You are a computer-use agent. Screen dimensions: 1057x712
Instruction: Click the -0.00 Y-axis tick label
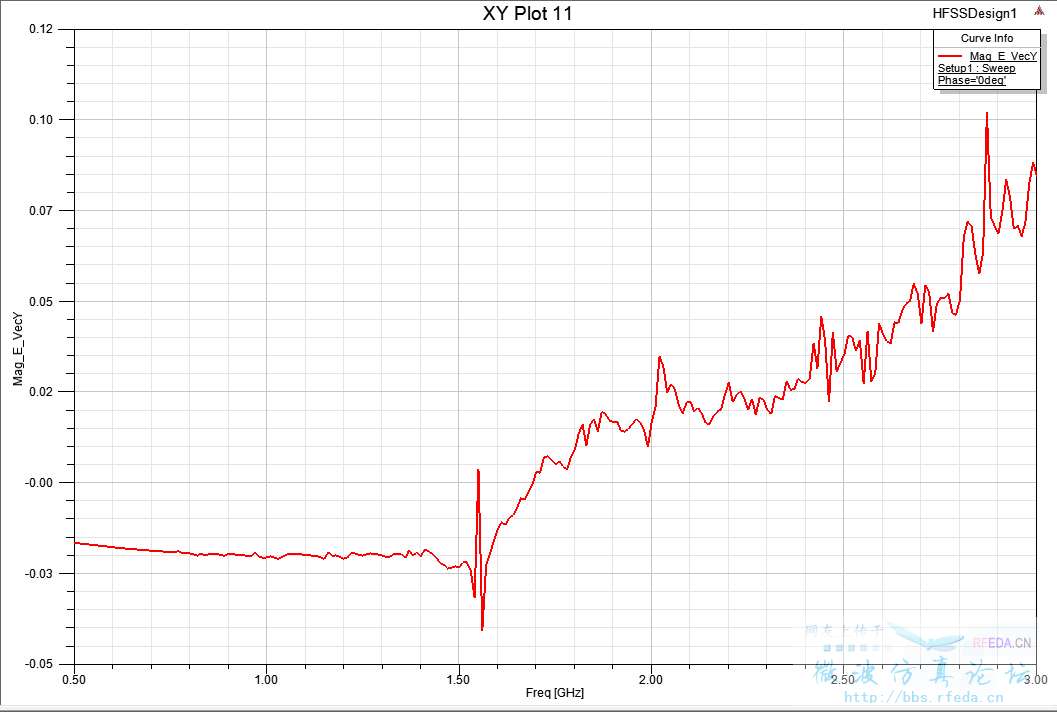(x=39, y=483)
